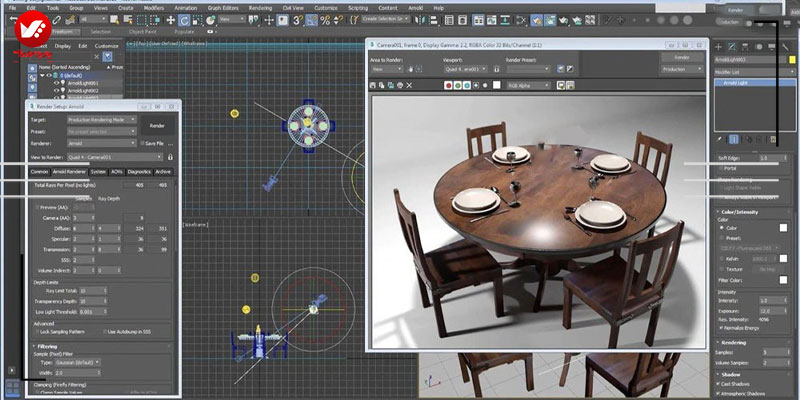Image resolution: width=800 pixels, height=400 pixels.
Task: Open the Renderer dropdown showing Arnold
Action: point(102,144)
